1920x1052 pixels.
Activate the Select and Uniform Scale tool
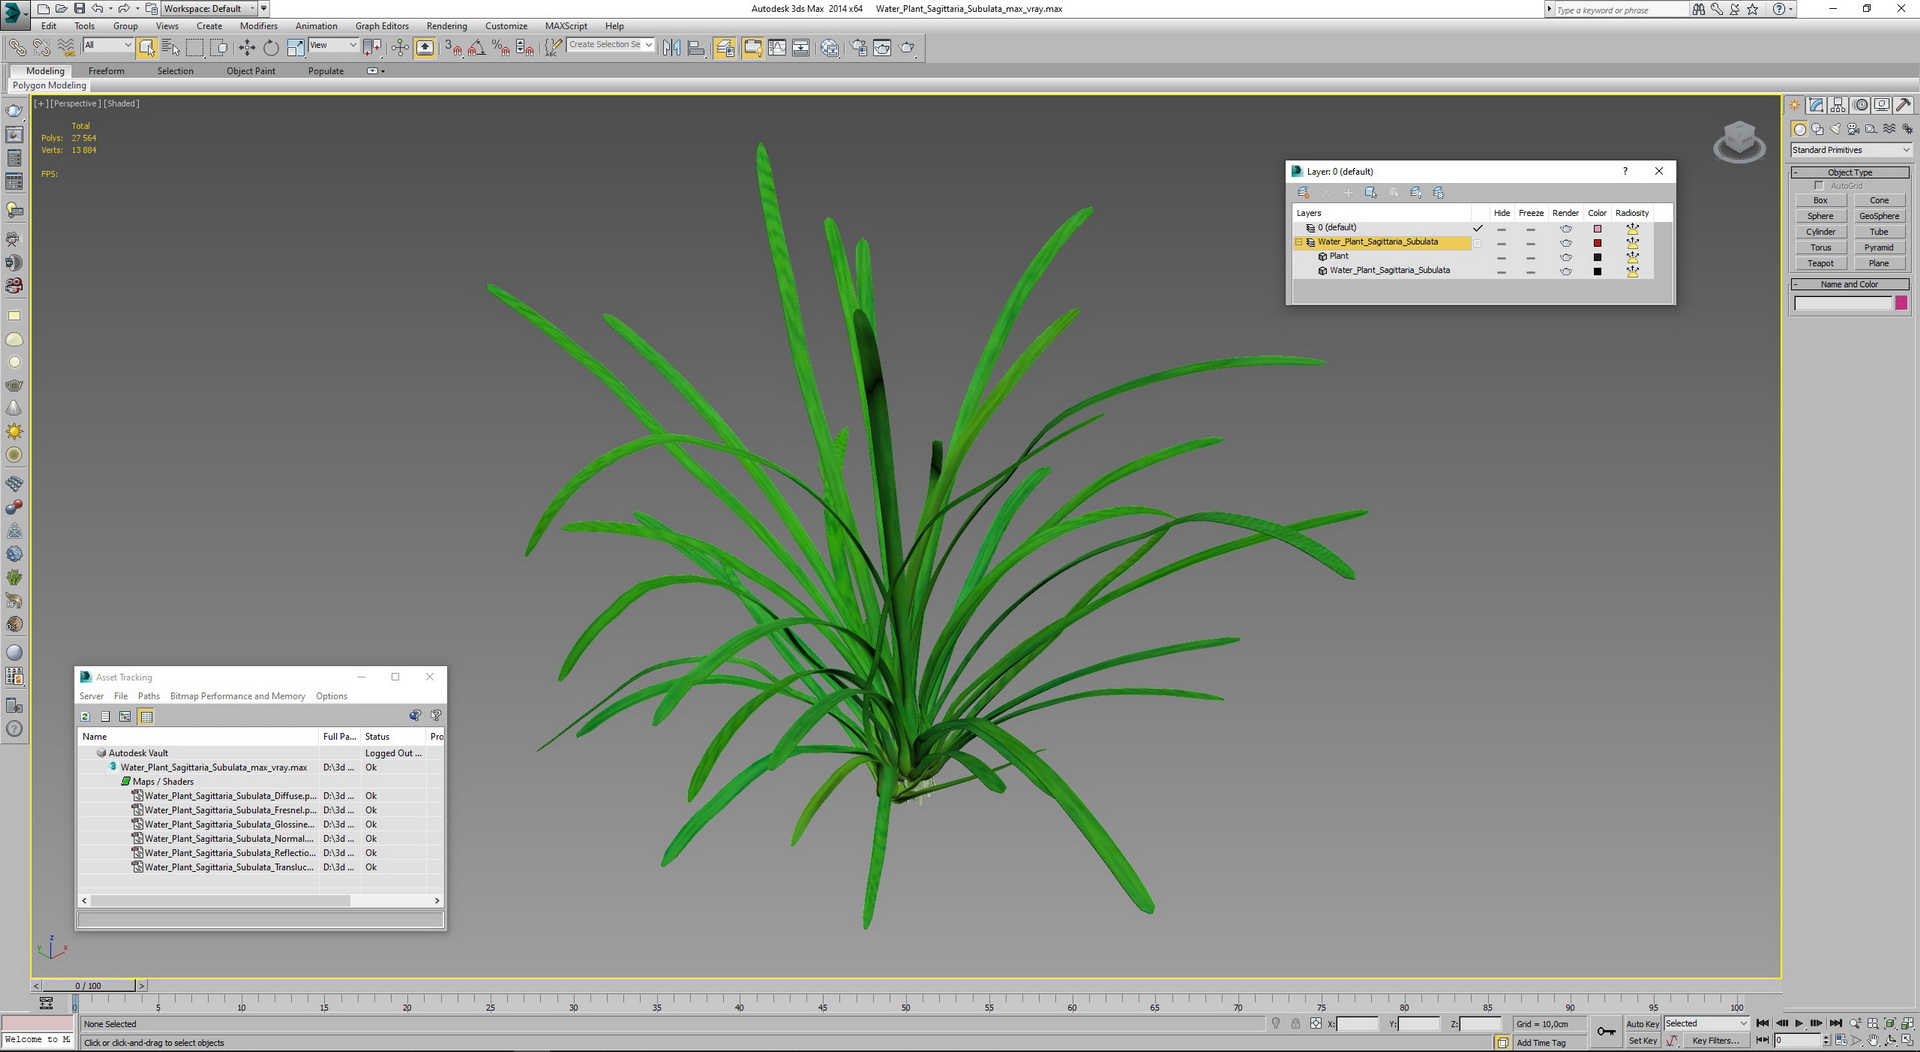[295, 47]
